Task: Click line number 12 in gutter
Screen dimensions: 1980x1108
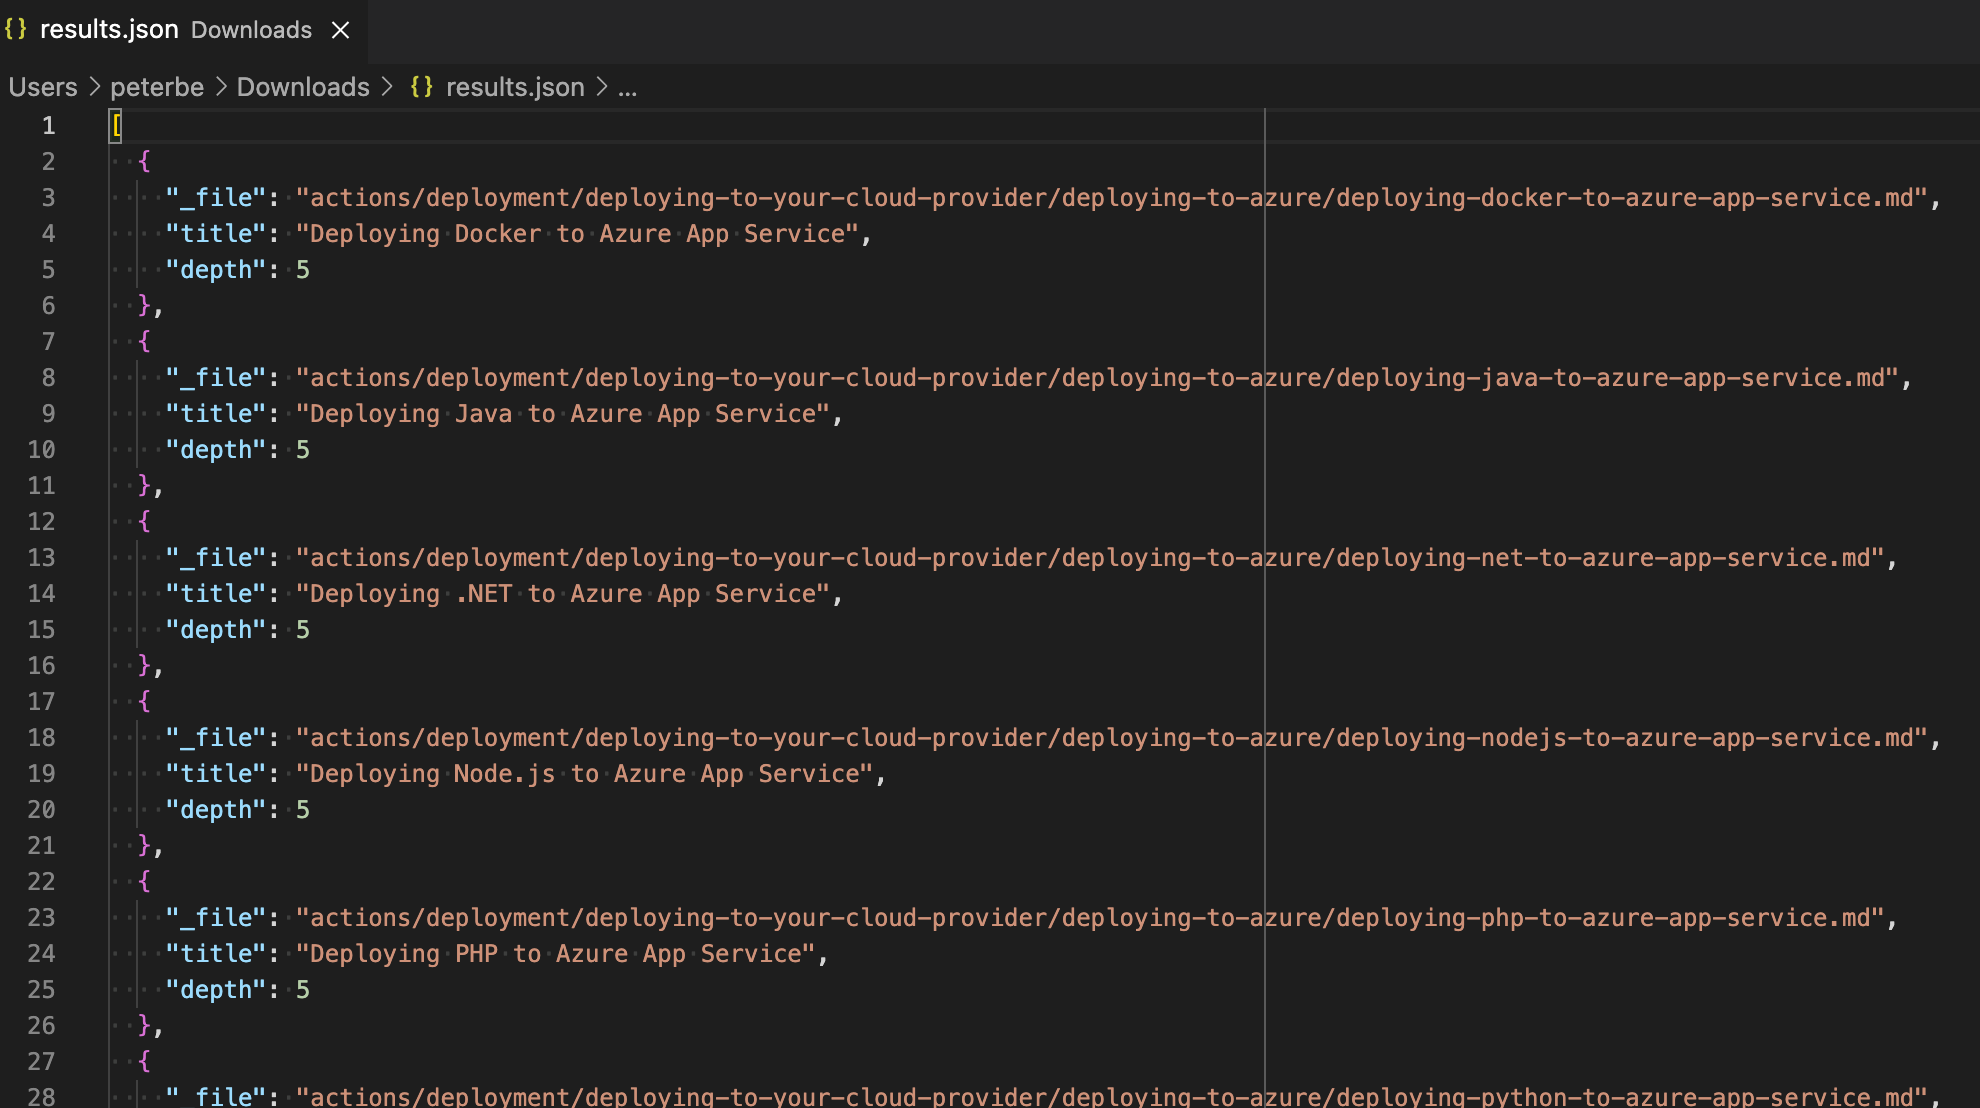Action: 41,521
